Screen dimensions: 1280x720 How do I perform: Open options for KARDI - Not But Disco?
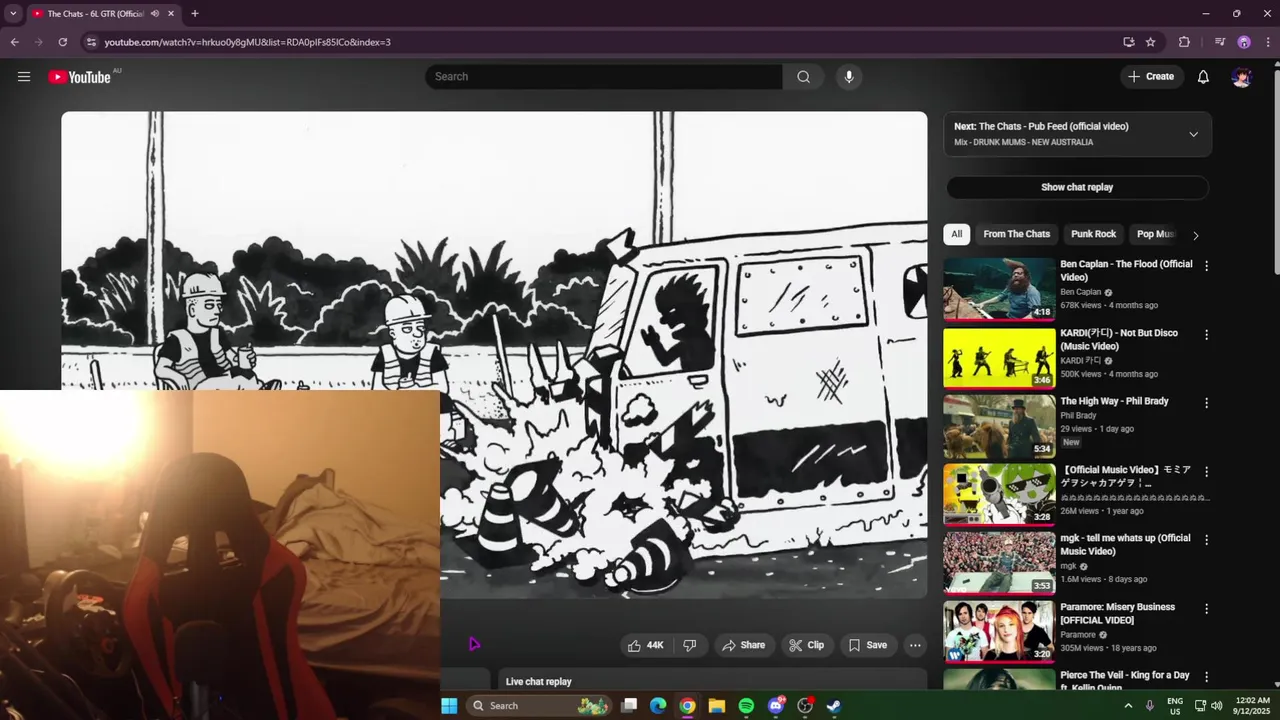click(x=1206, y=335)
